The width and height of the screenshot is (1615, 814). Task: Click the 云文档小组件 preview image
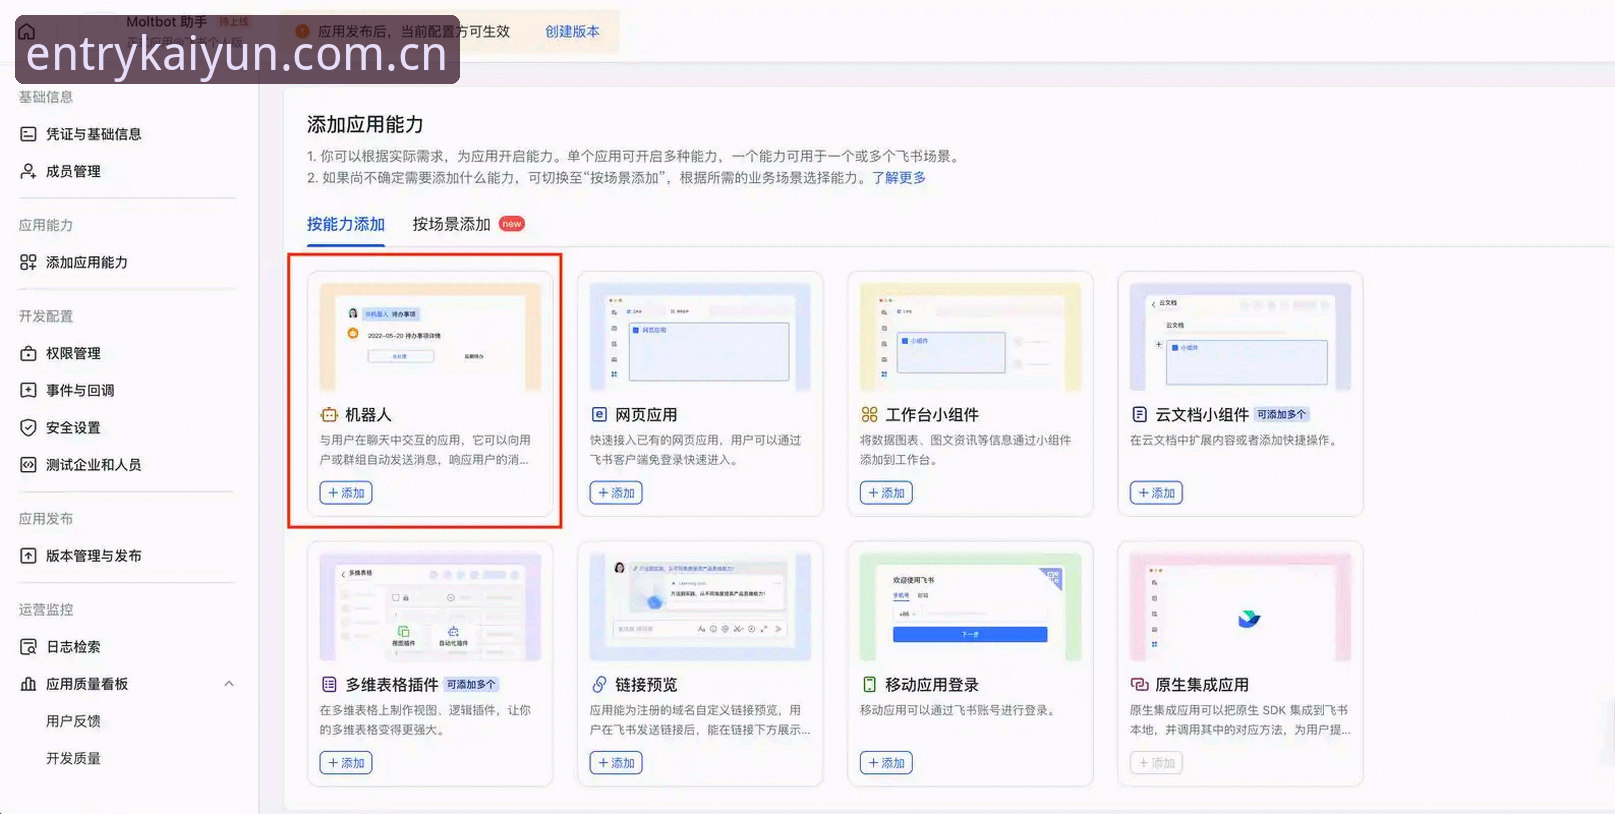pyautogui.click(x=1240, y=337)
